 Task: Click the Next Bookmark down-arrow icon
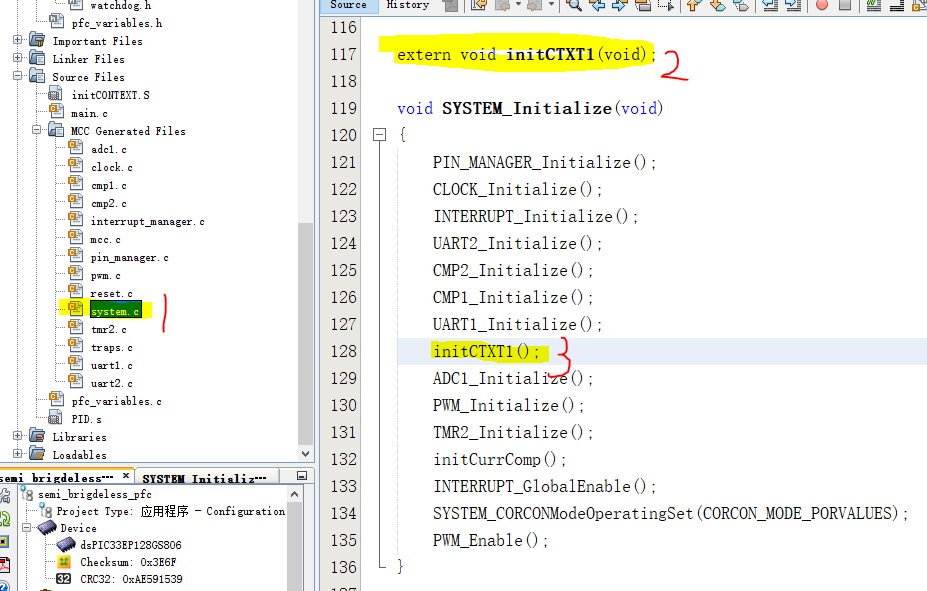[717, 6]
